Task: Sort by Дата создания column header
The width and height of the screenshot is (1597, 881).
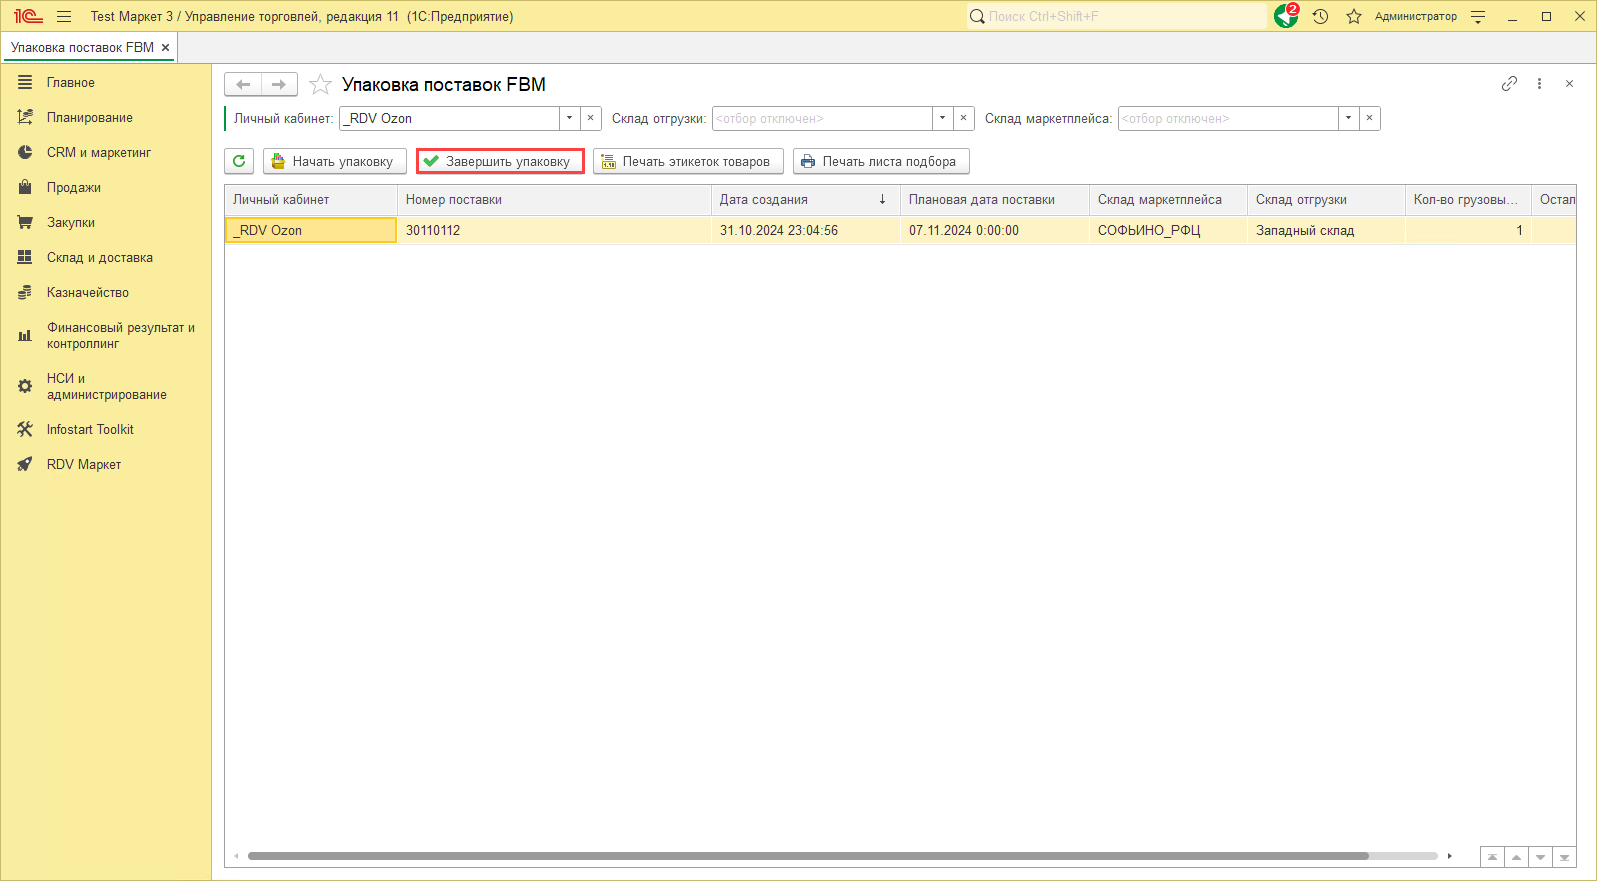Action: pos(805,200)
